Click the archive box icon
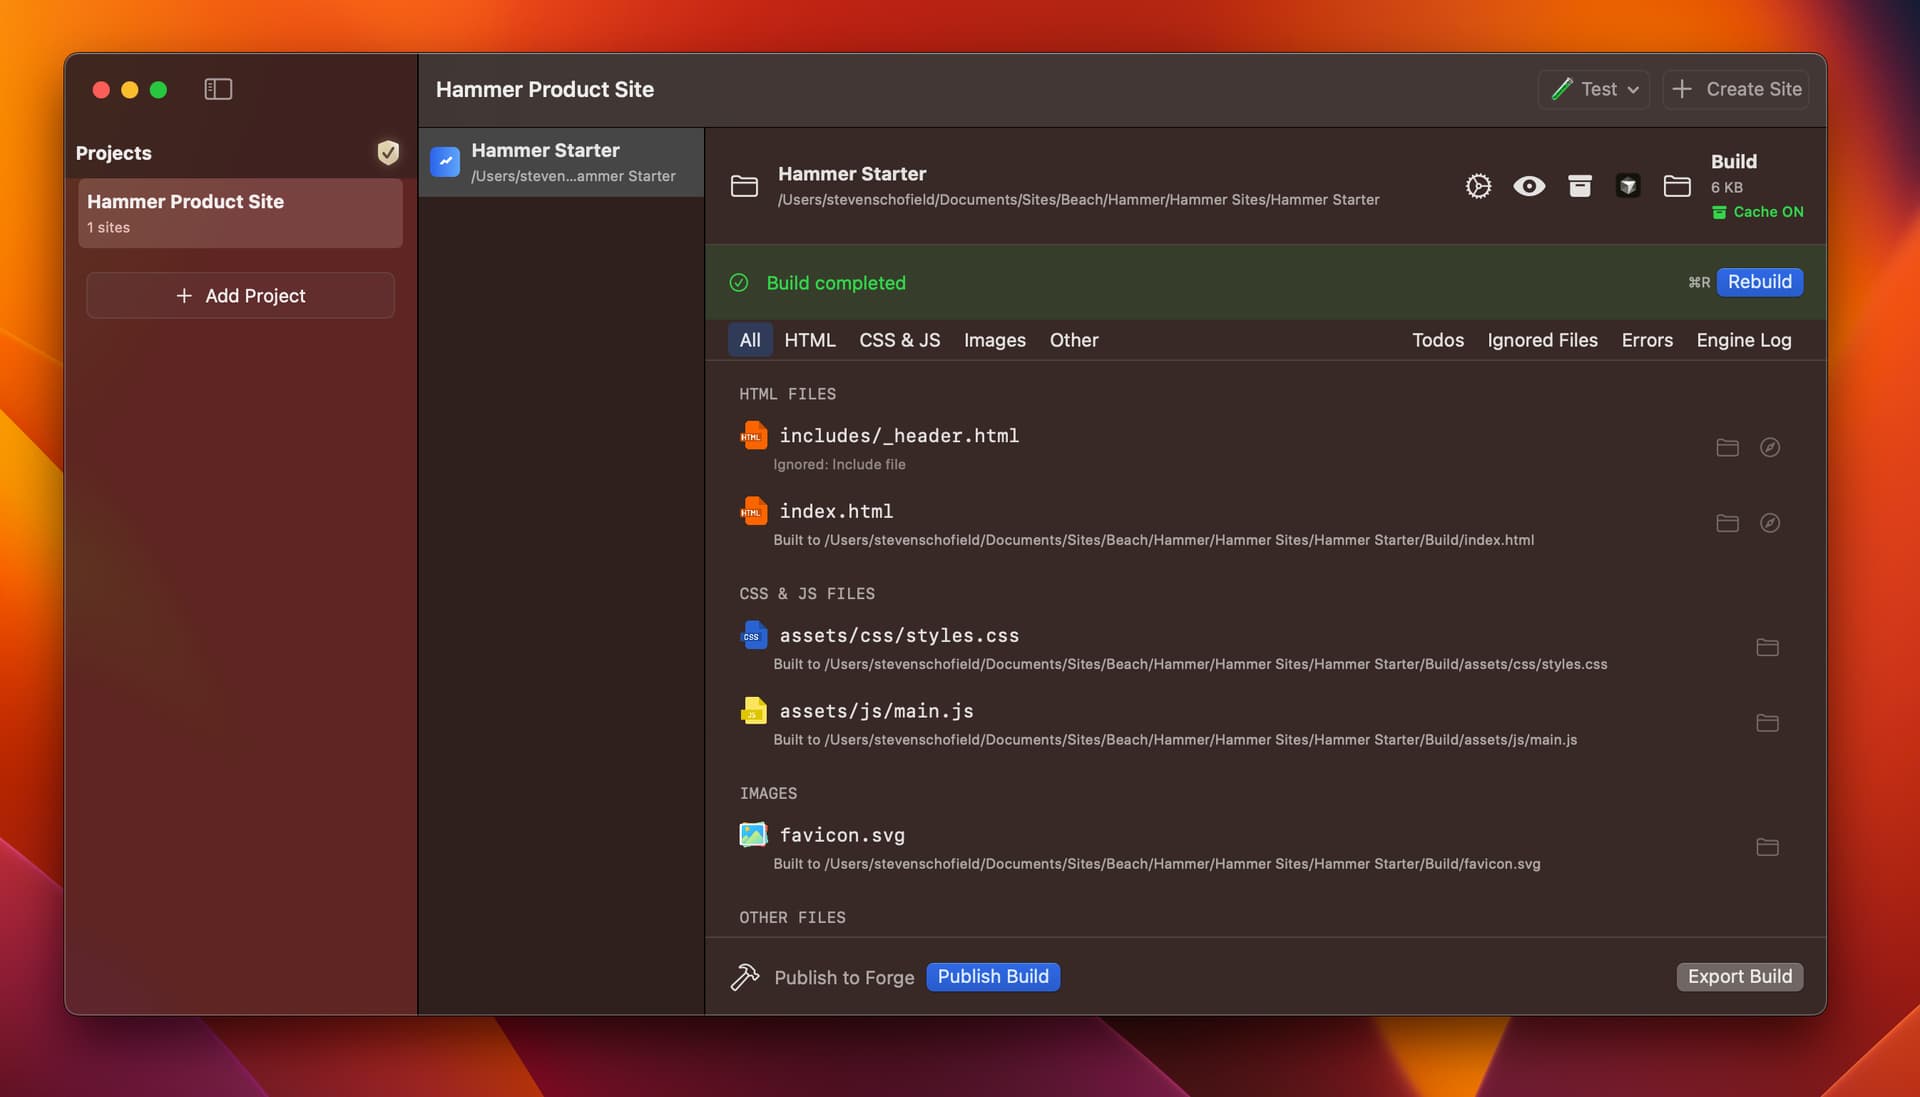 (x=1579, y=186)
